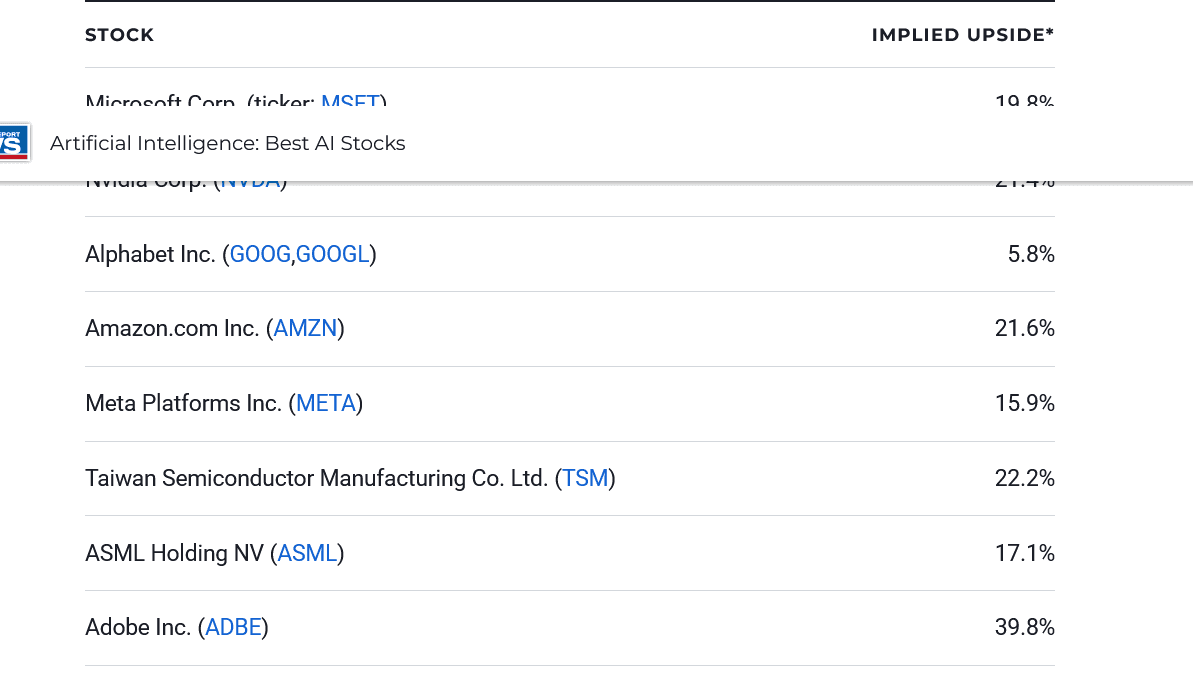Click the STOCK column header
1193x684 pixels.
119,35
